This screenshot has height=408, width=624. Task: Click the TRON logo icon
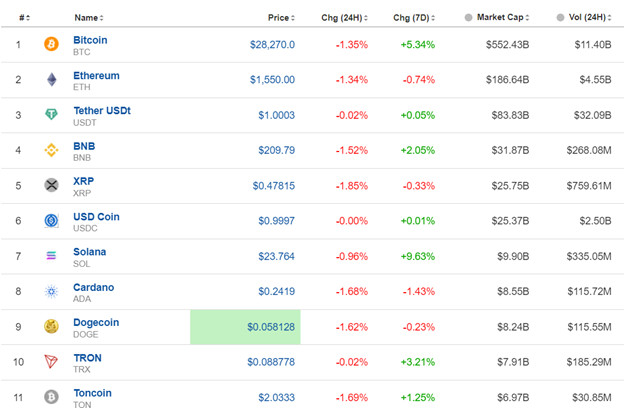coord(51,361)
